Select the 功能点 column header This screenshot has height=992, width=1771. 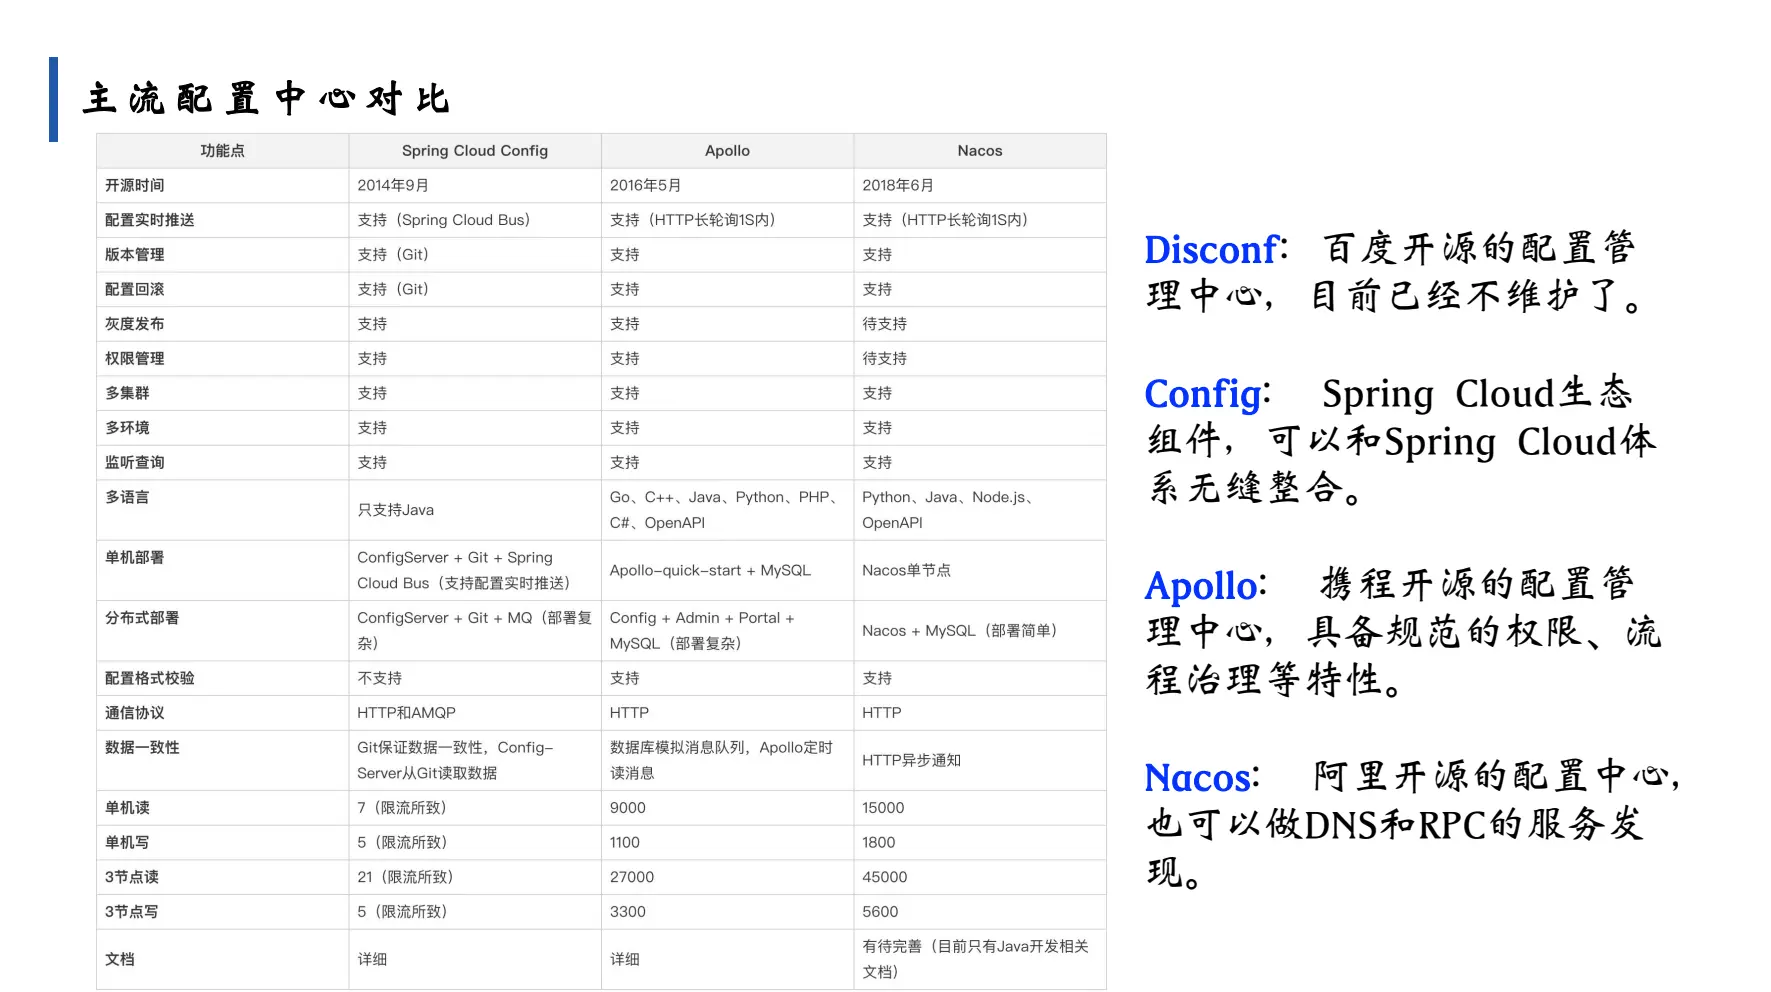[x=222, y=151]
